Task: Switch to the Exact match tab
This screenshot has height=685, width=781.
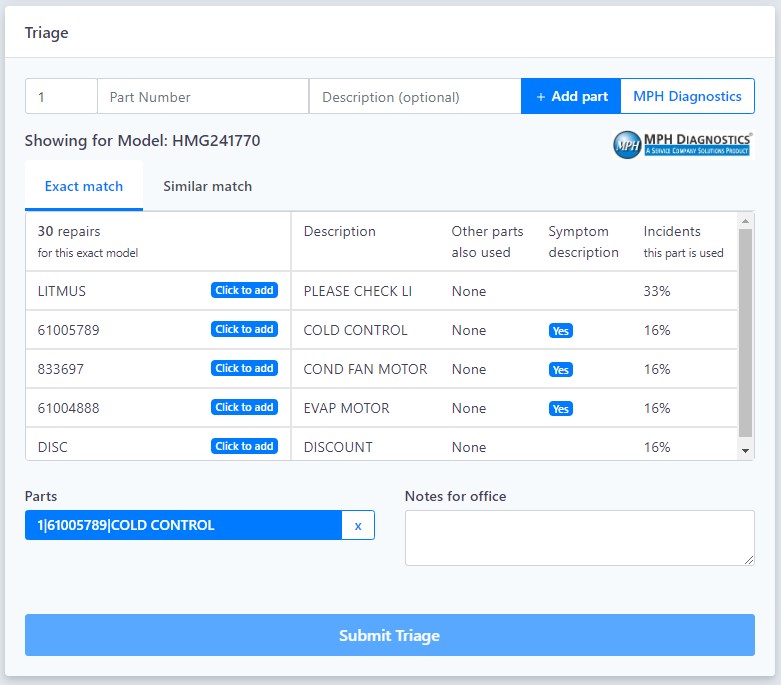Action: [84, 186]
